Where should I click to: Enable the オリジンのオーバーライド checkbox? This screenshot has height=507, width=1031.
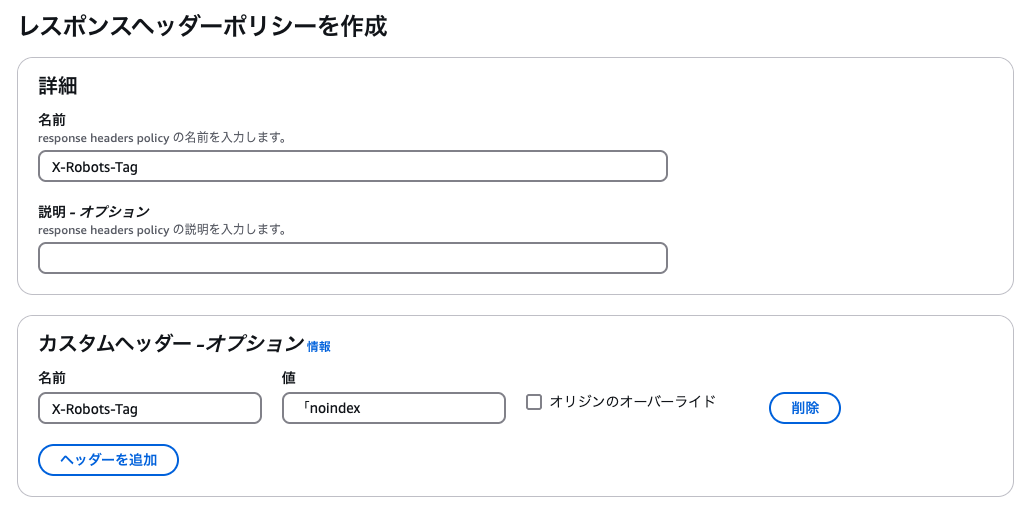[534, 402]
